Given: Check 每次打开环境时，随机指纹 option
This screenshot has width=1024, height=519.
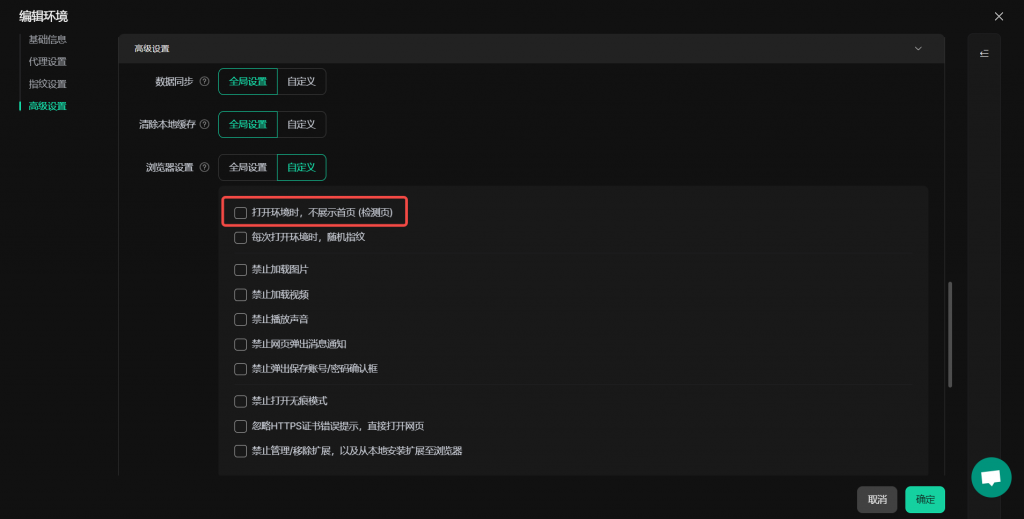Looking at the screenshot, I should coord(240,238).
